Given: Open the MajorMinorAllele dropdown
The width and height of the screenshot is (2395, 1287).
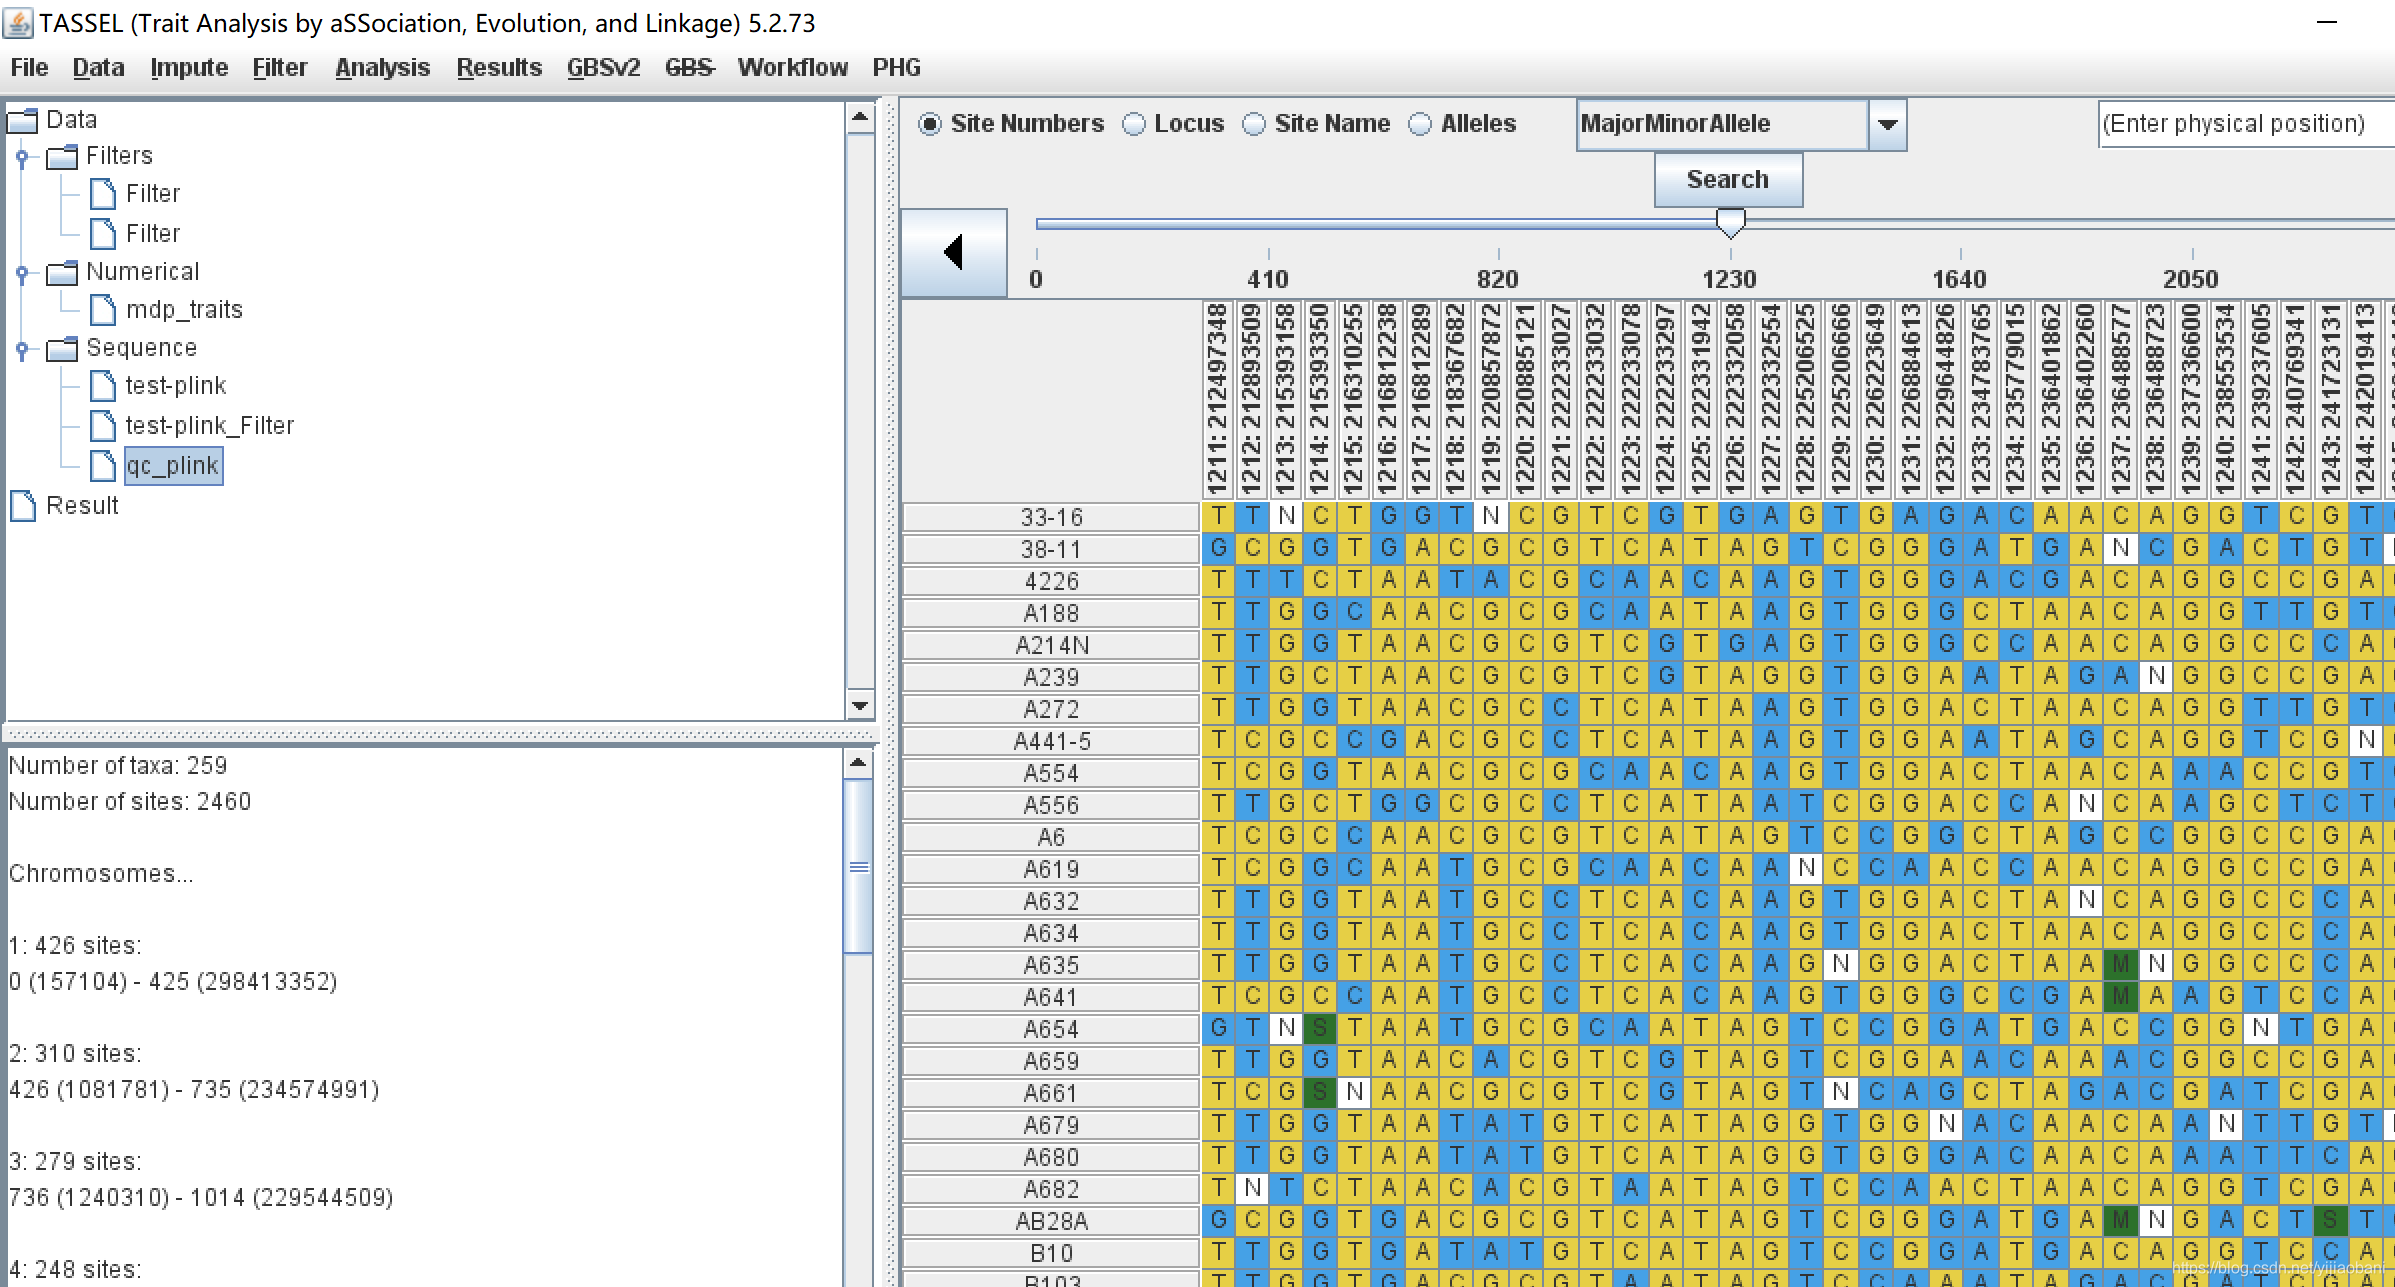Looking at the screenshot, I should tap(1887, 125).
